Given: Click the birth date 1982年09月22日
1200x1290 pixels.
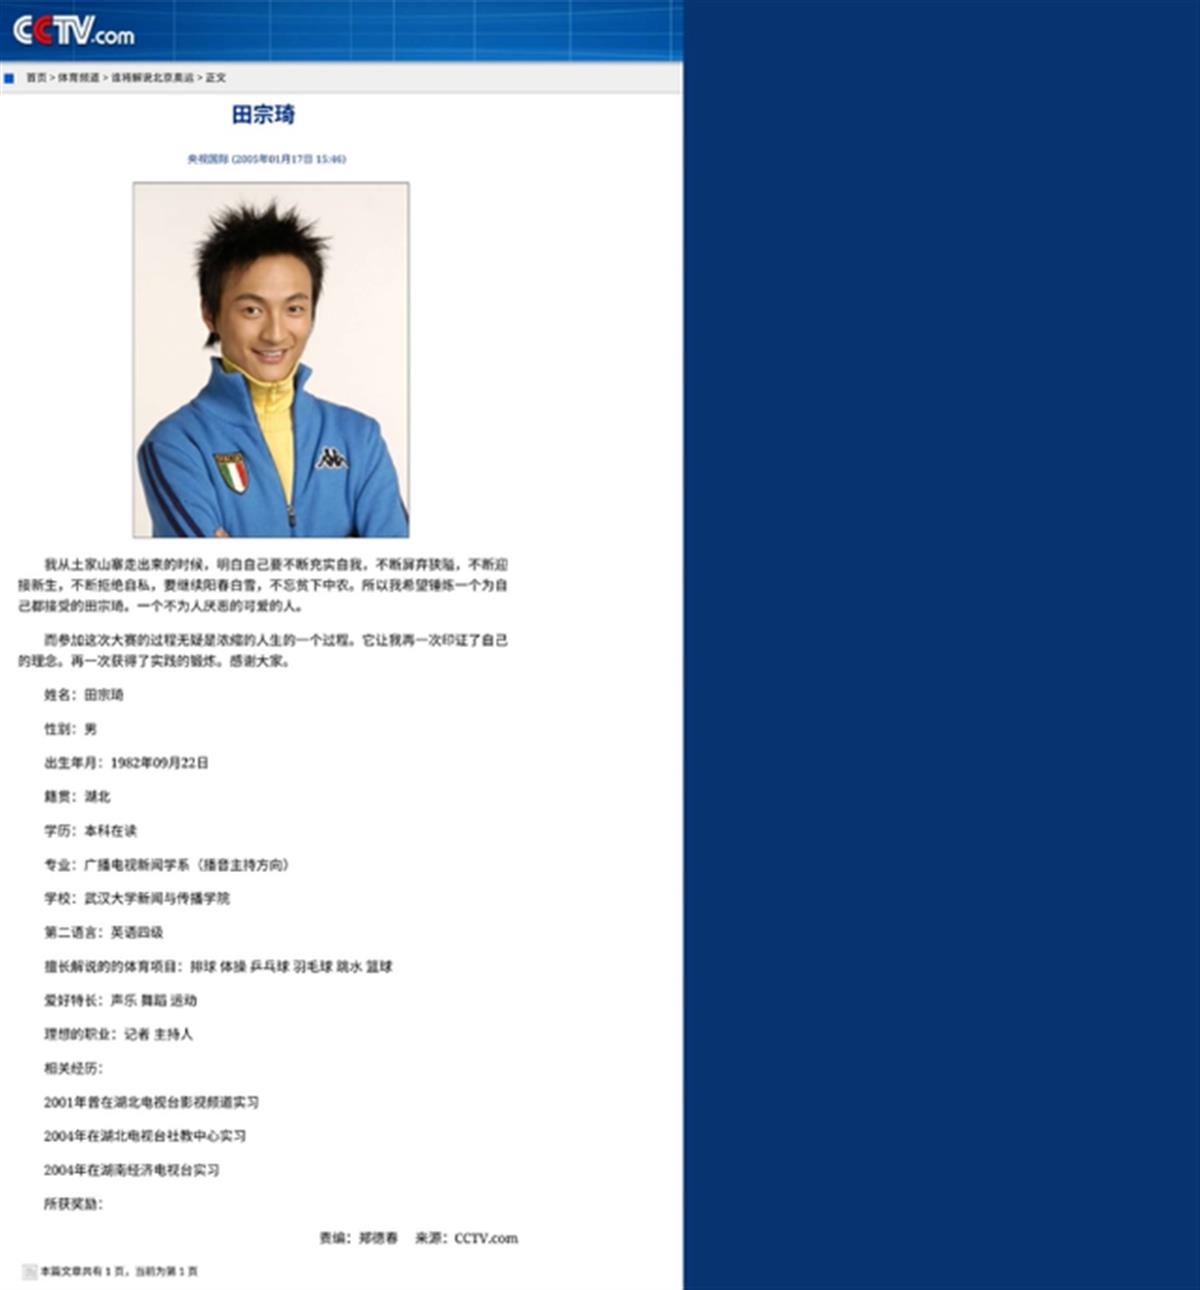Looking at the screenshot, I should coord(159,763).
